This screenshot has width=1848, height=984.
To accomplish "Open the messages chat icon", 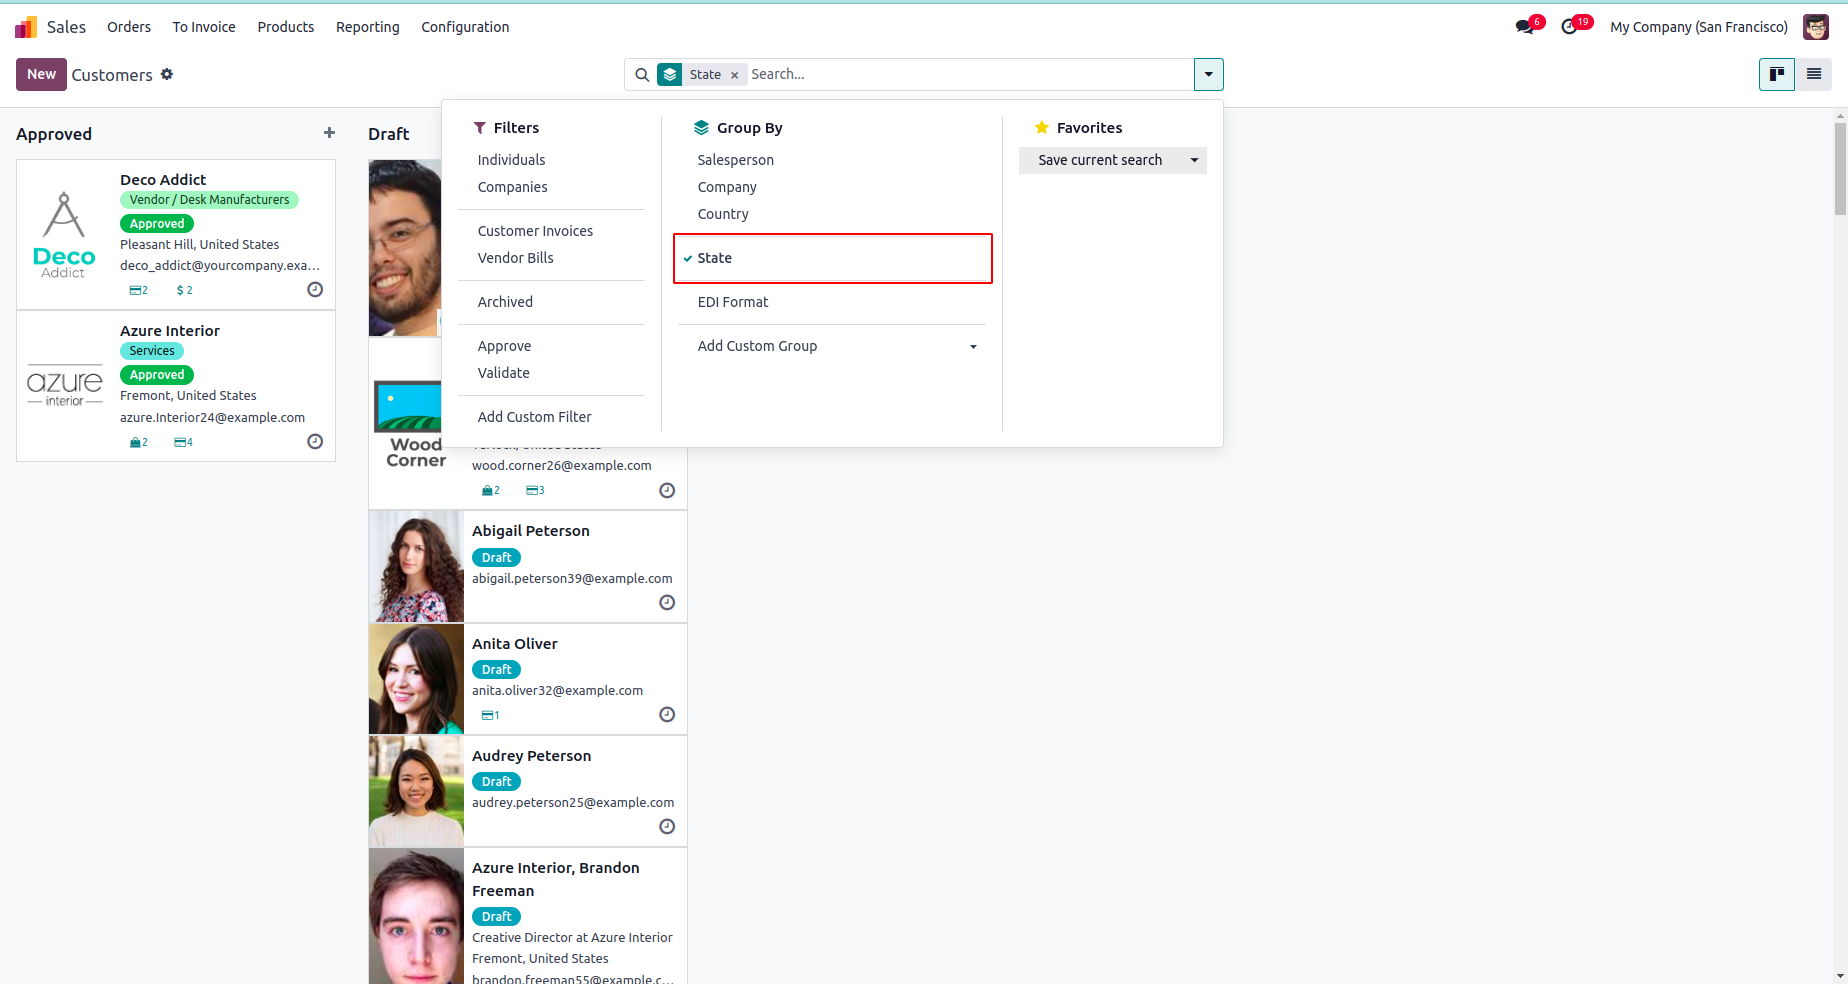I will pyautogui.click(x=1525, y=27).
